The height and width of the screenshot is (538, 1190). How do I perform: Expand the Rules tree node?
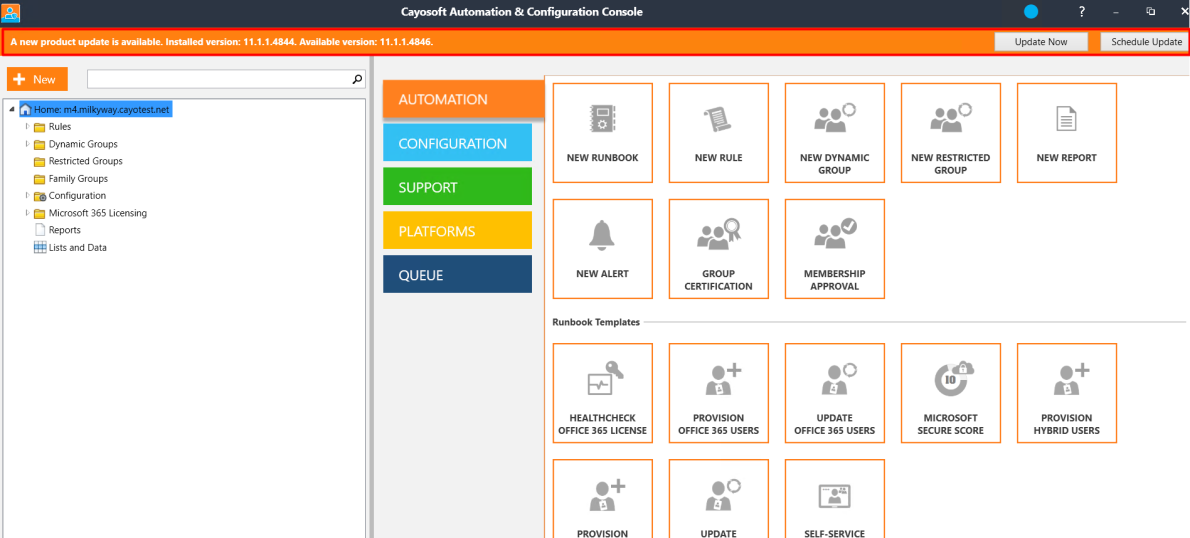coord(27,126)
